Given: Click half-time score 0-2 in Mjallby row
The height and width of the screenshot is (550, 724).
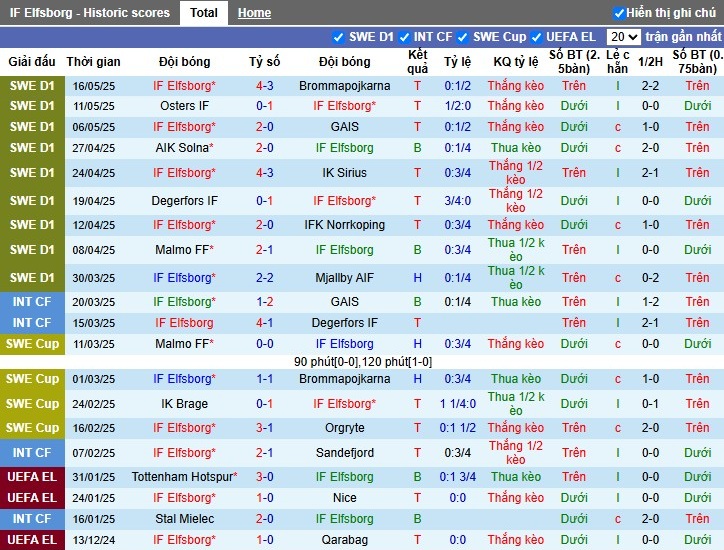Looking at the screenshot, I should coord(650,278).
